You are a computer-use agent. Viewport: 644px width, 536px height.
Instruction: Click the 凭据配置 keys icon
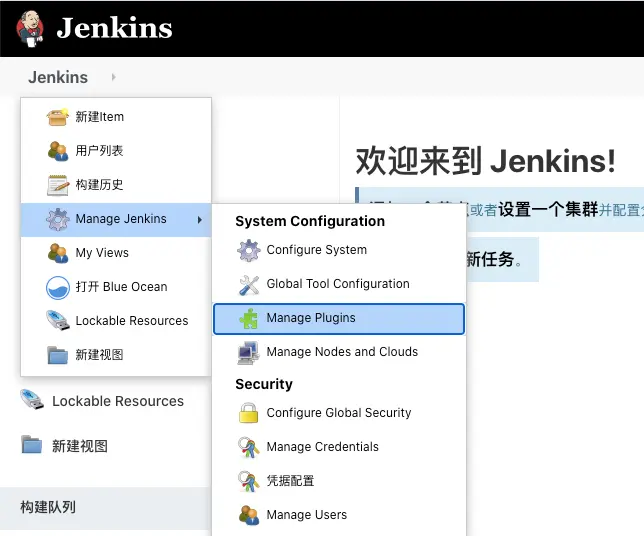click(x=248, y=481)
